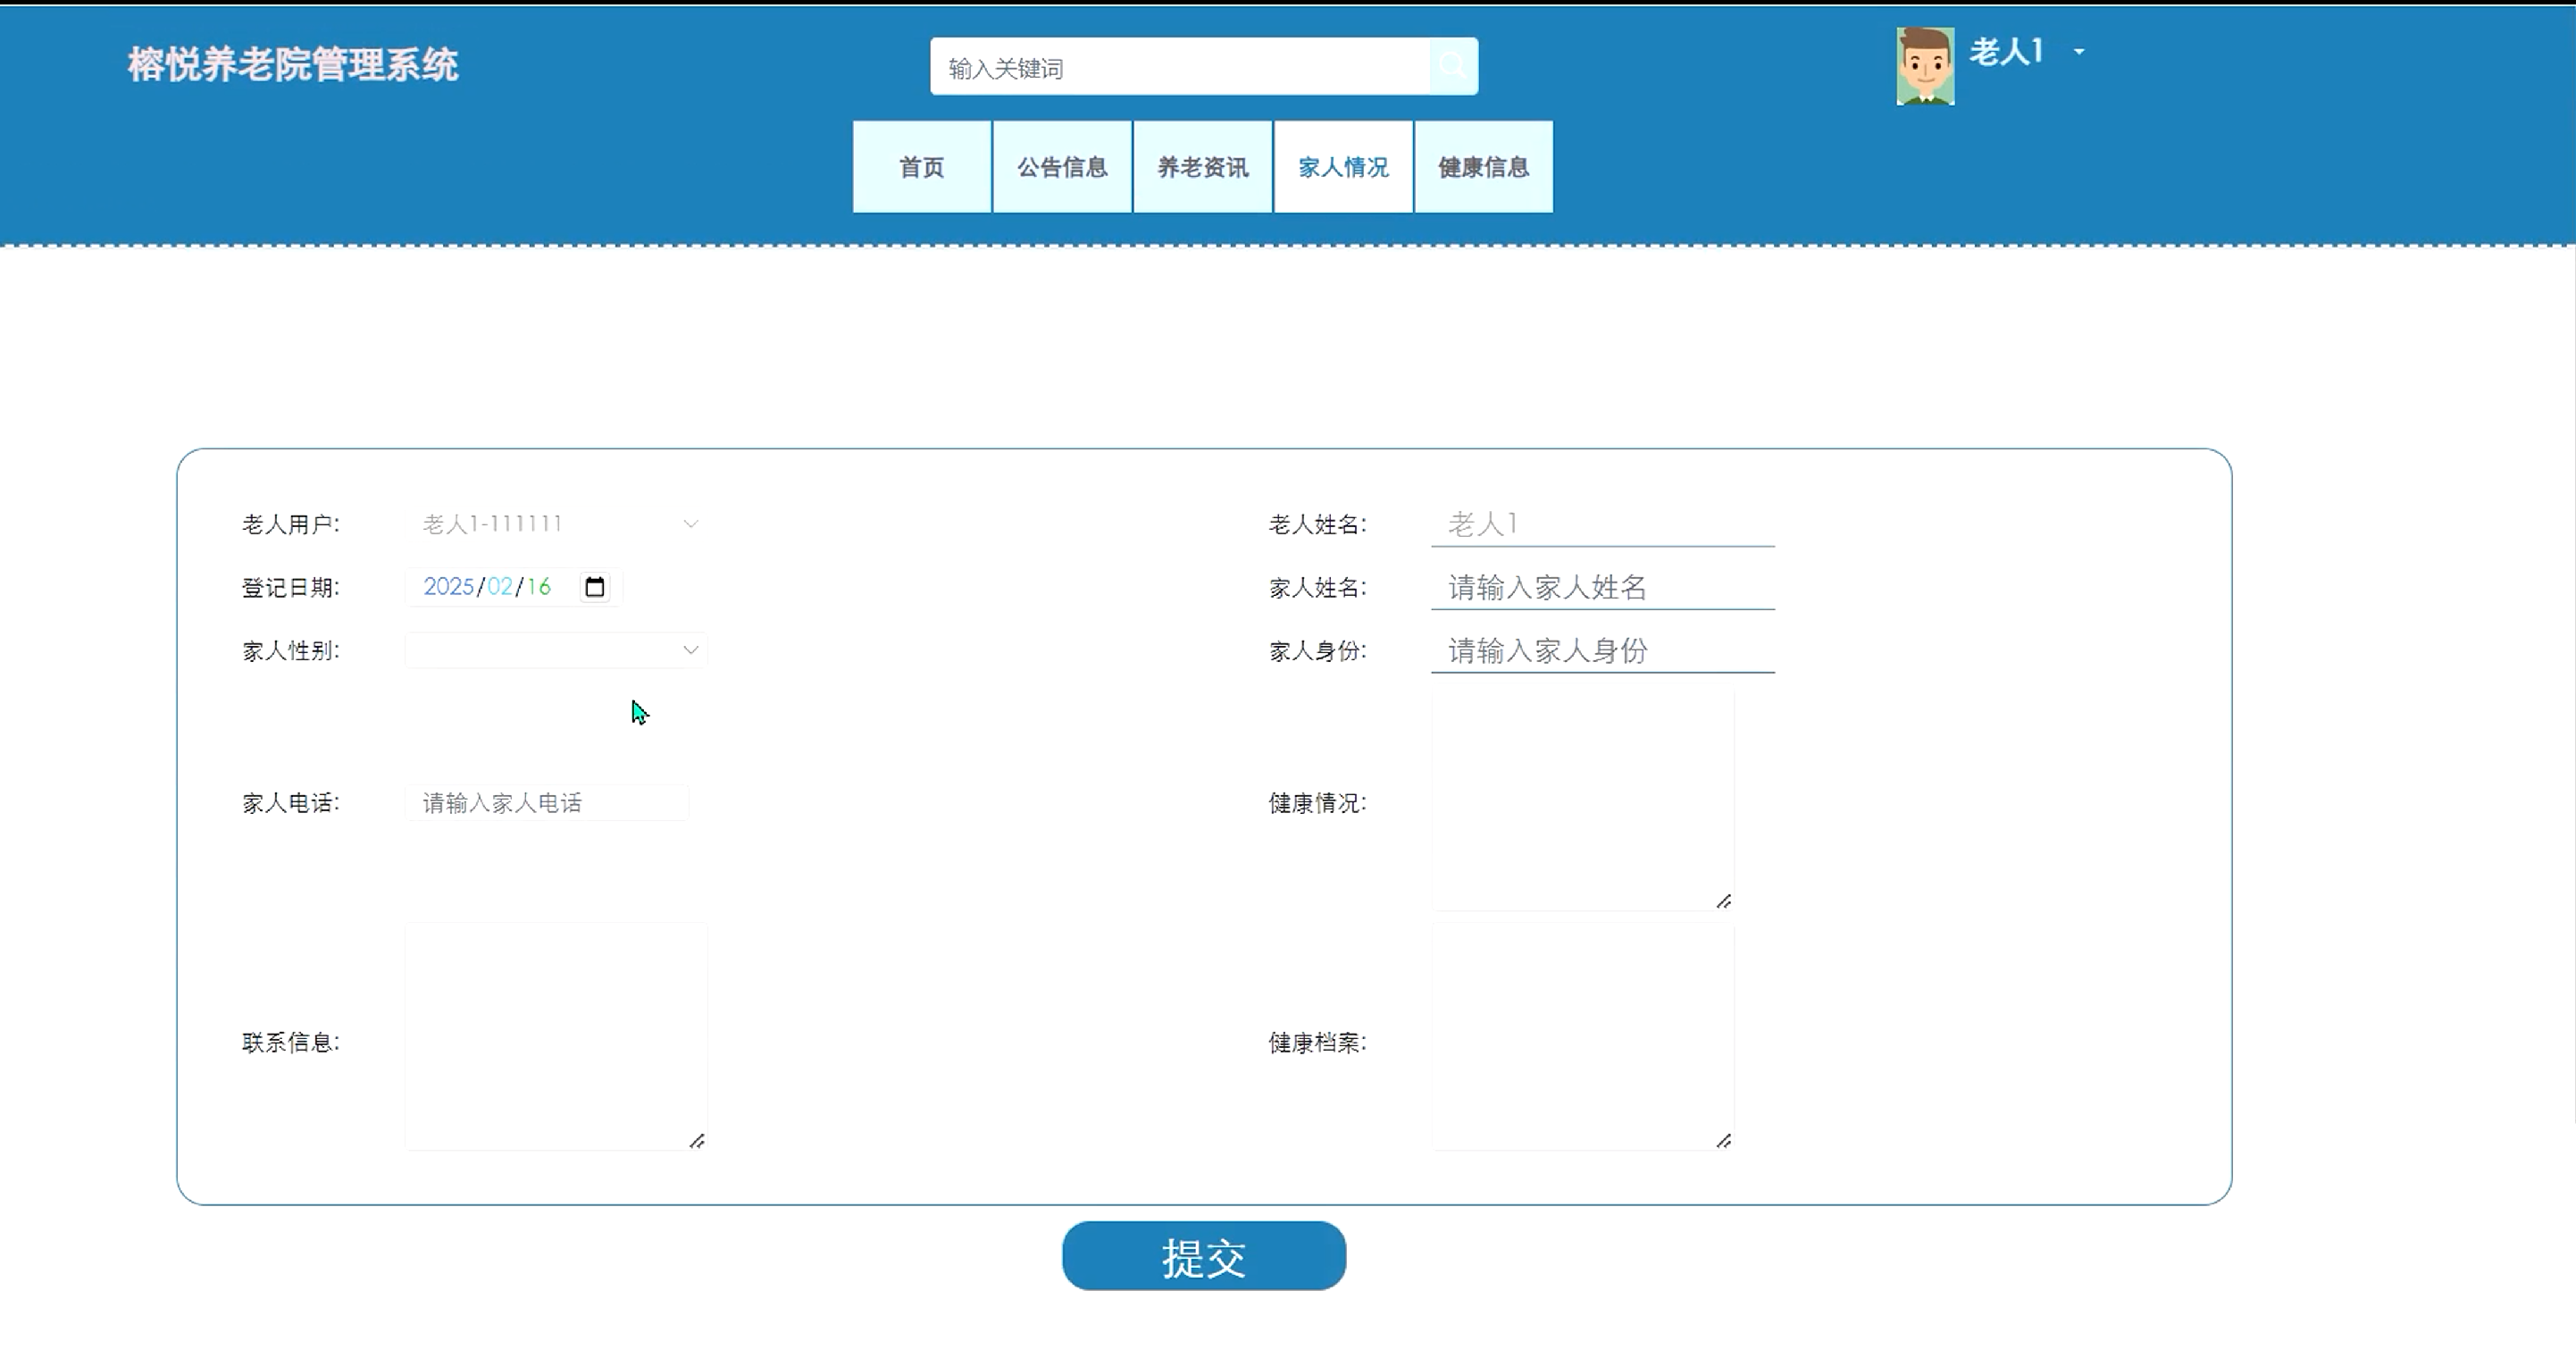Open the 老人用户 select box
Viewport: 2576px width, 1358px height.
pos(556,524)
